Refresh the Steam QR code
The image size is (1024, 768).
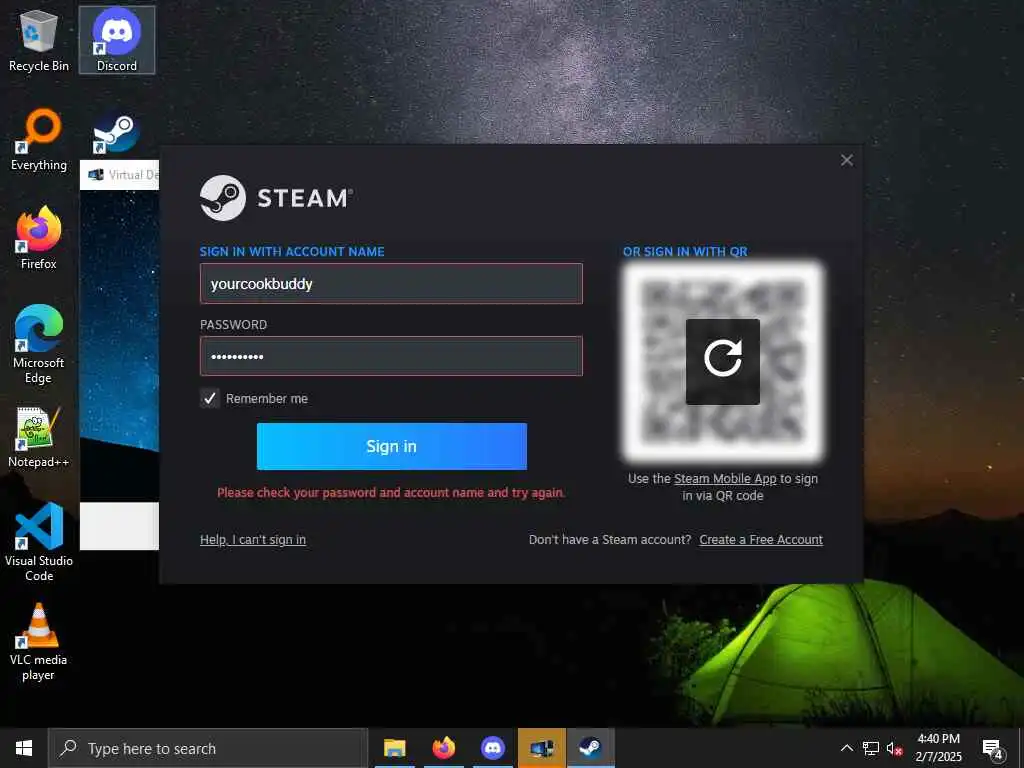coord(722,361)
